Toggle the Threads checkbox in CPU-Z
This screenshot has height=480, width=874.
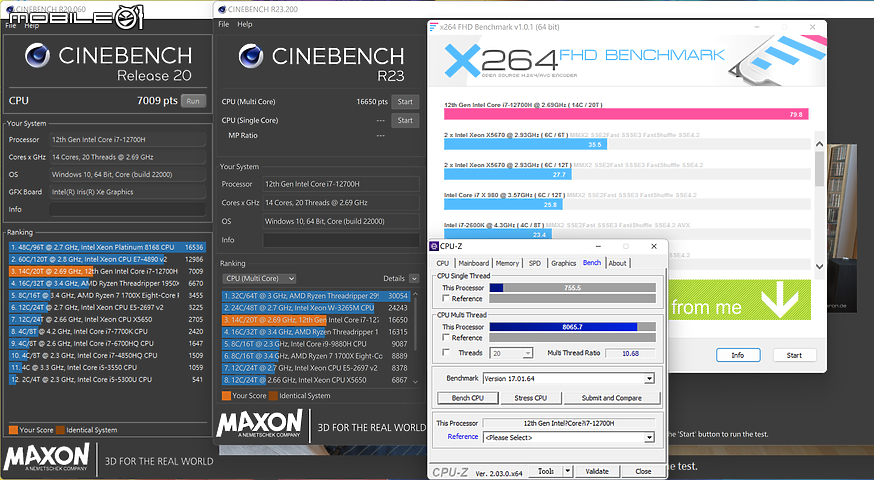click(x=446, y=353)
